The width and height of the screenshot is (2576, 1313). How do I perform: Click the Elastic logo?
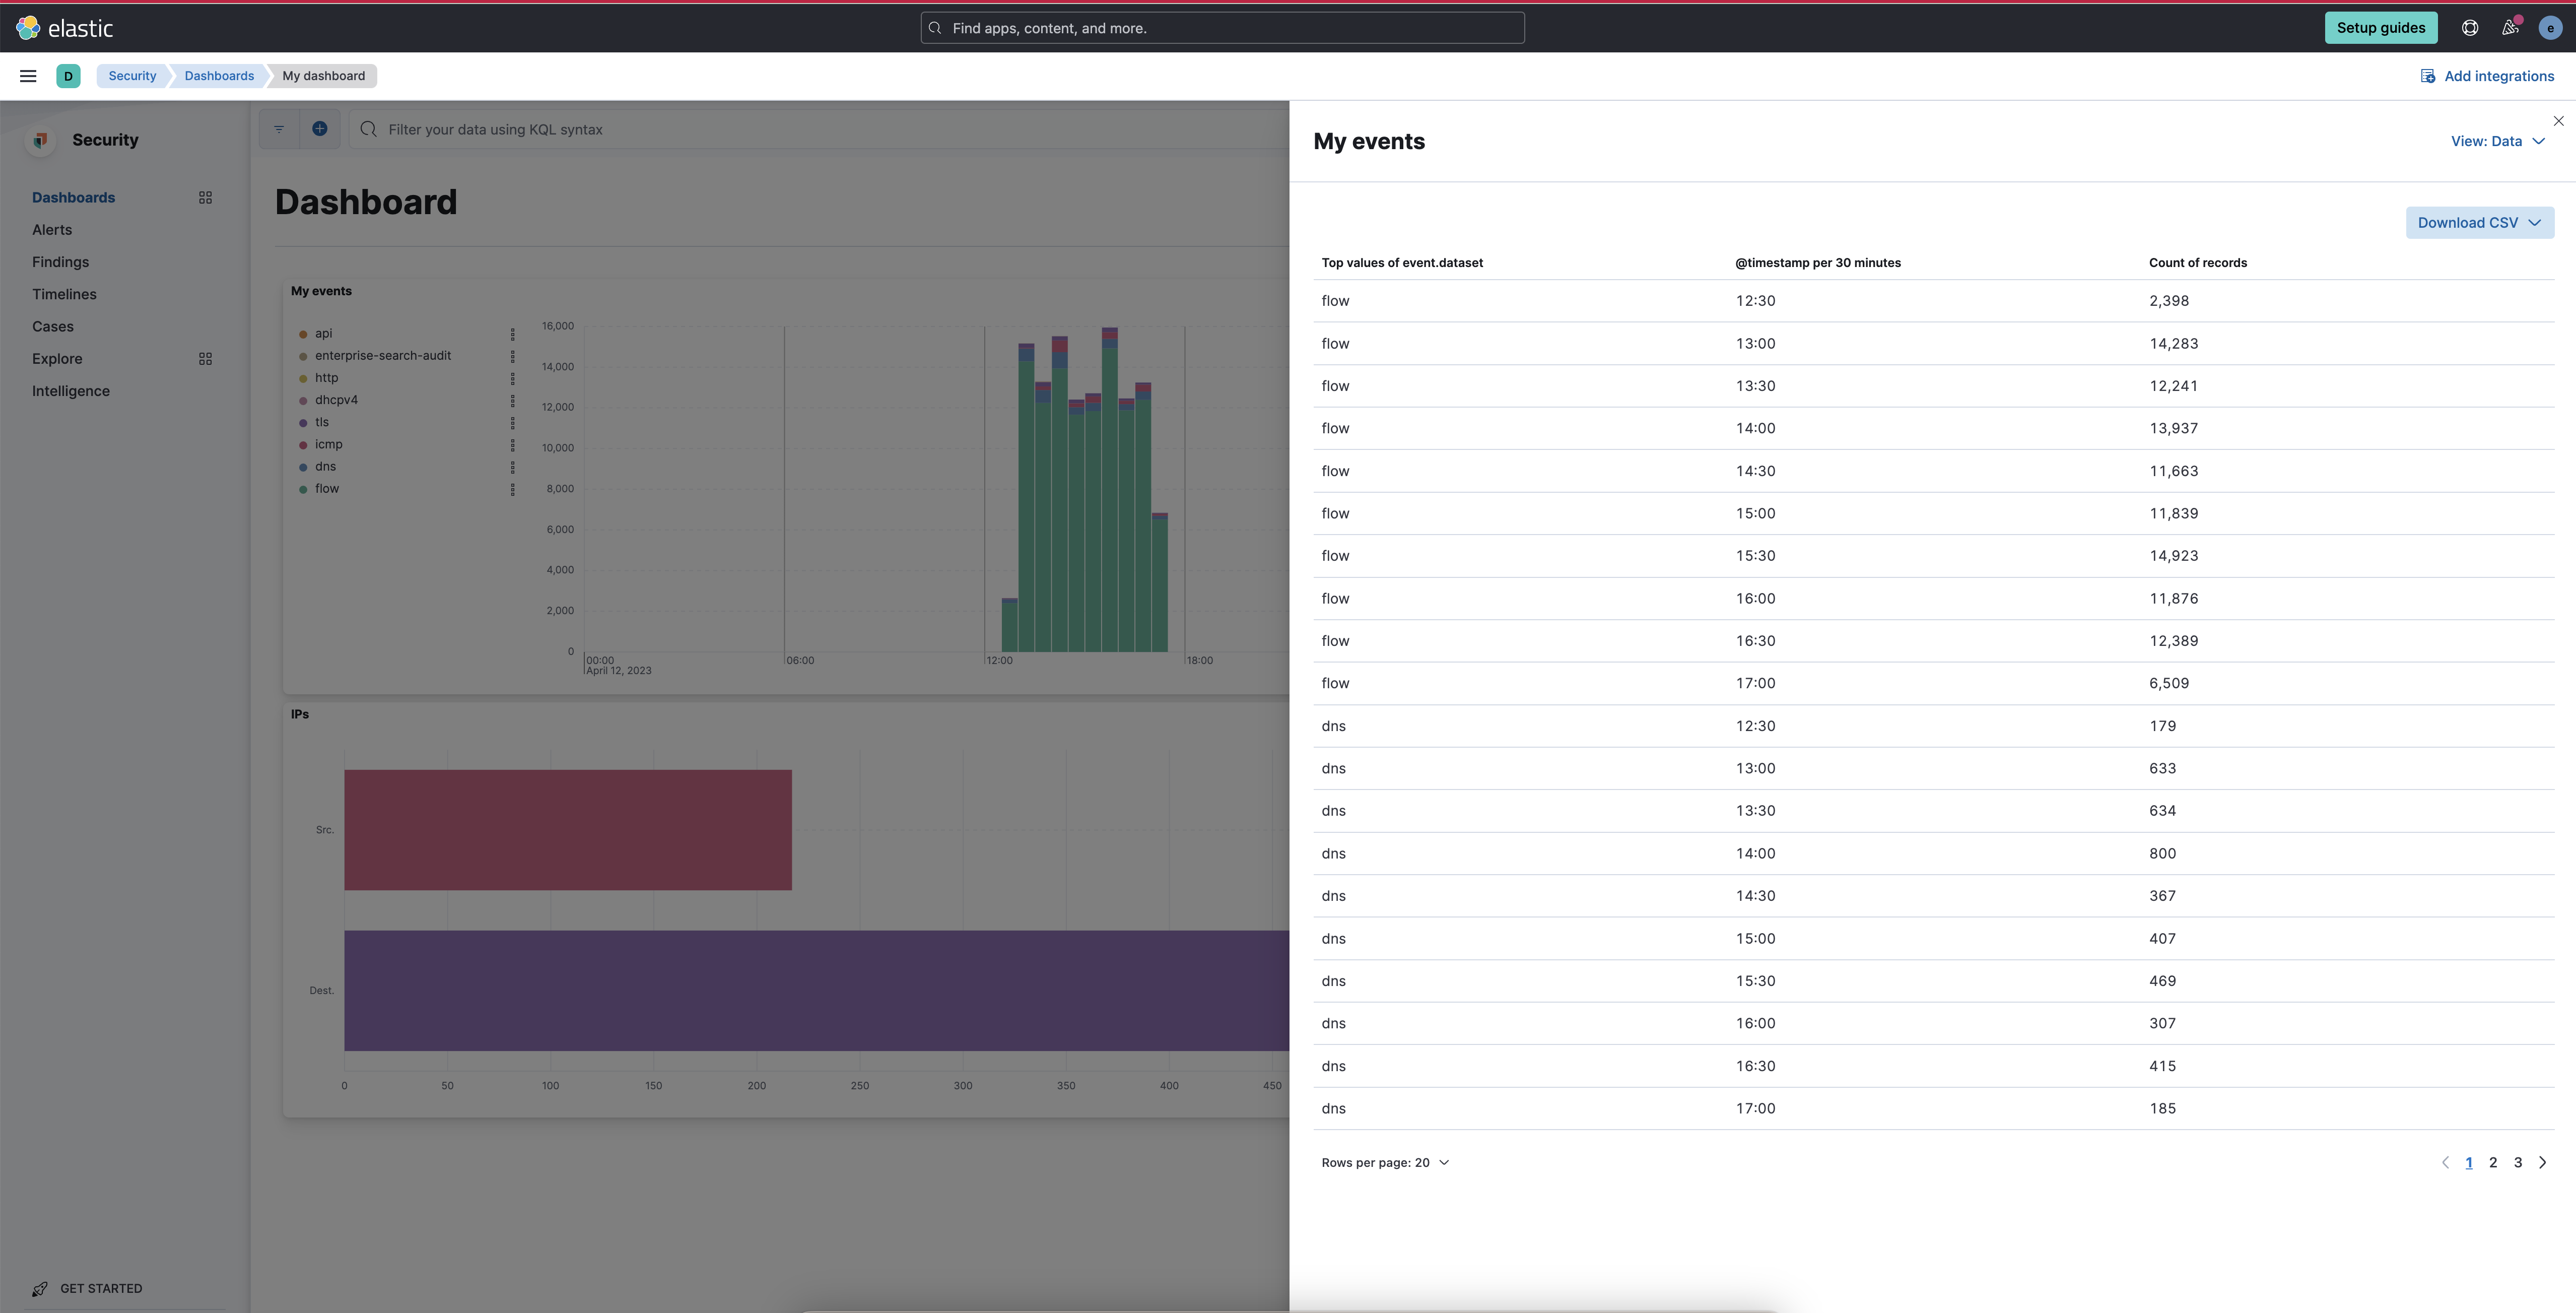click(x=66, y=27)
